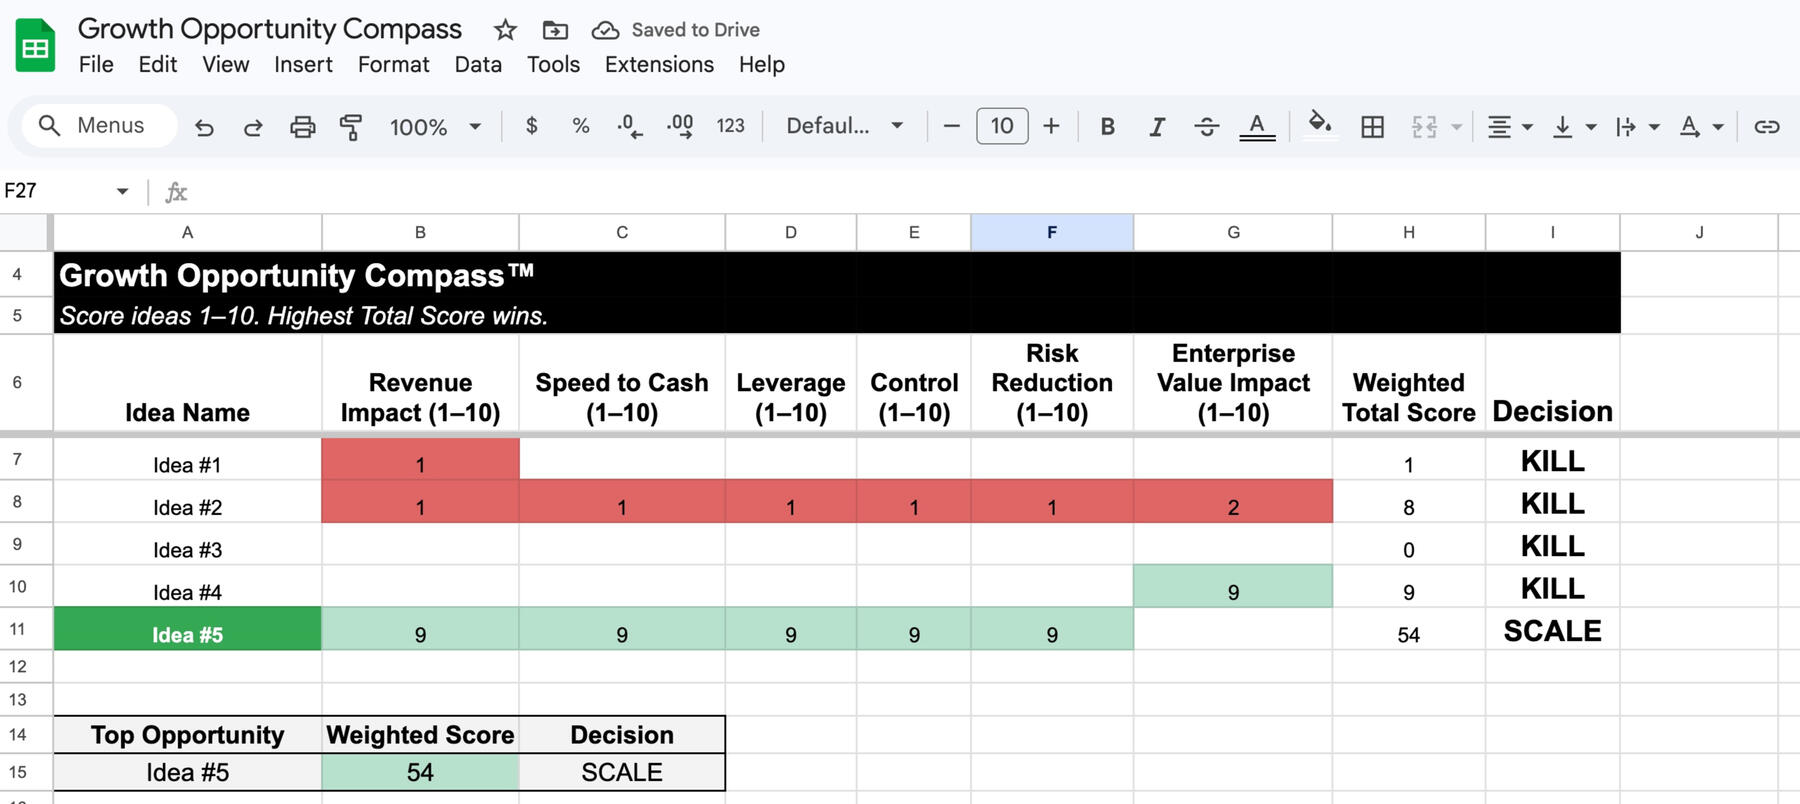The height and width of the screenshot is (804, 1800).
Task: Increase font size with plus button
Action: click(x=1051, y=126)
